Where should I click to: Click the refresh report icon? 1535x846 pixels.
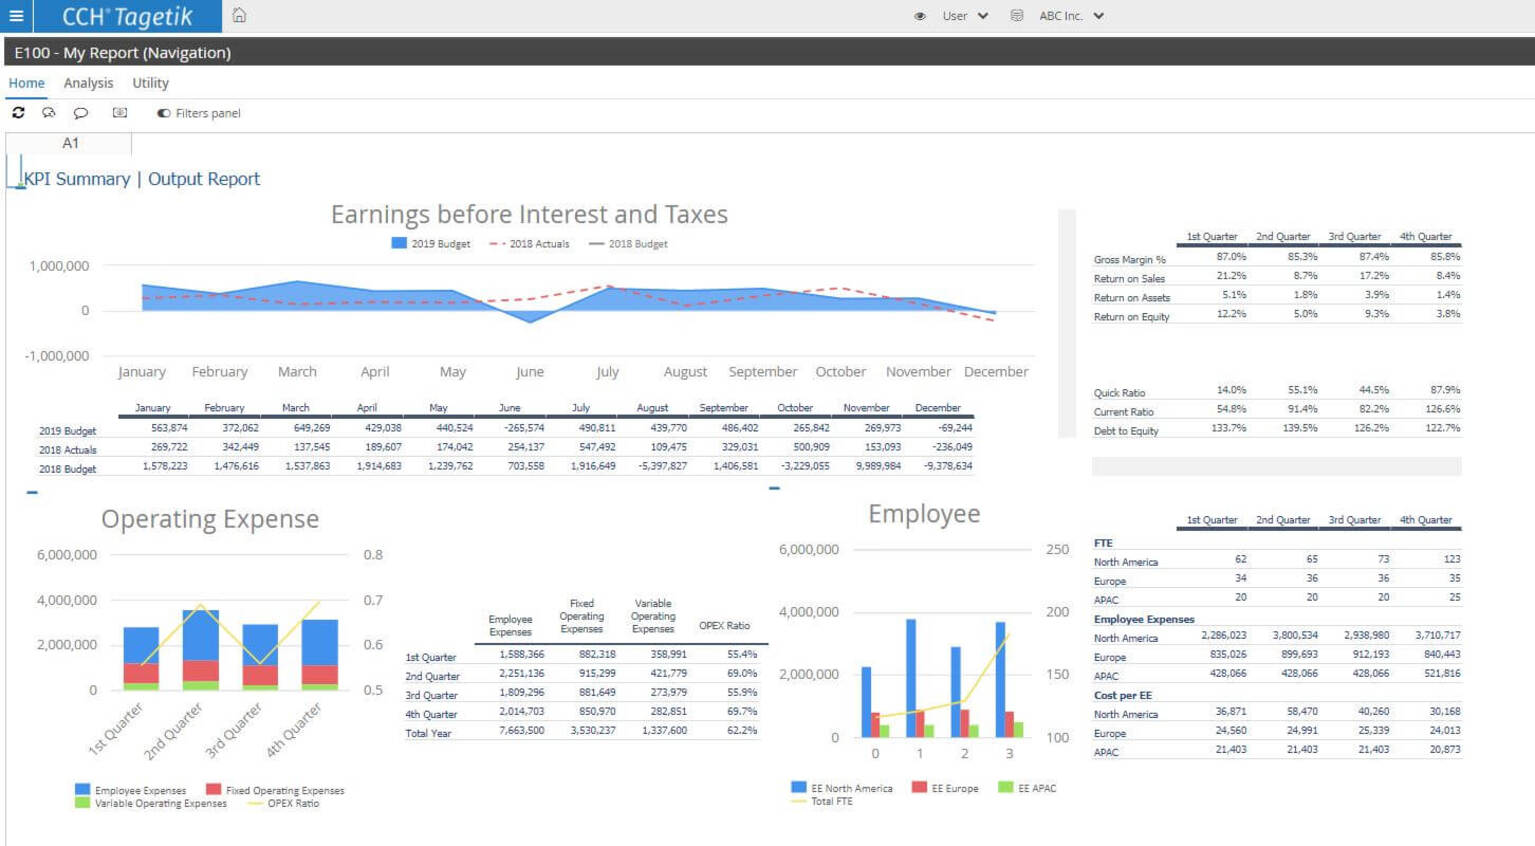18,113
